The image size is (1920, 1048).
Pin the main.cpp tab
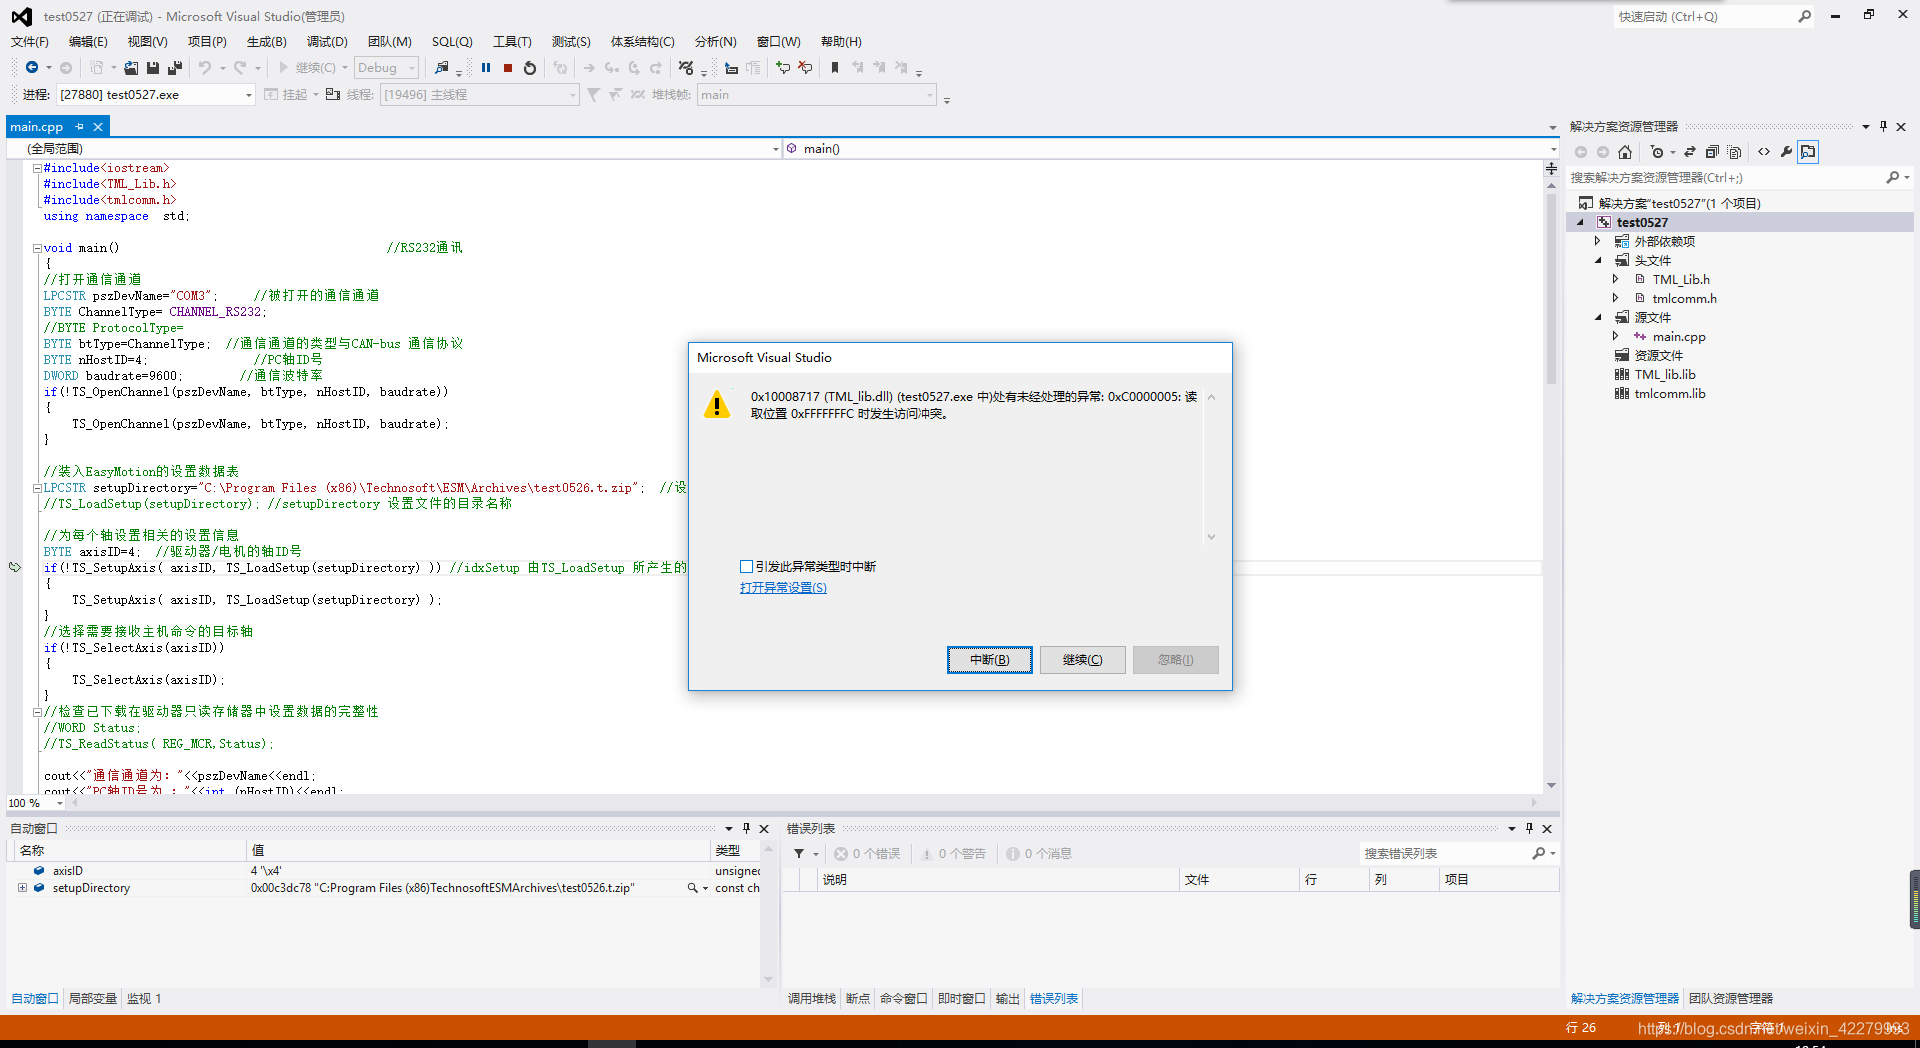79,127
